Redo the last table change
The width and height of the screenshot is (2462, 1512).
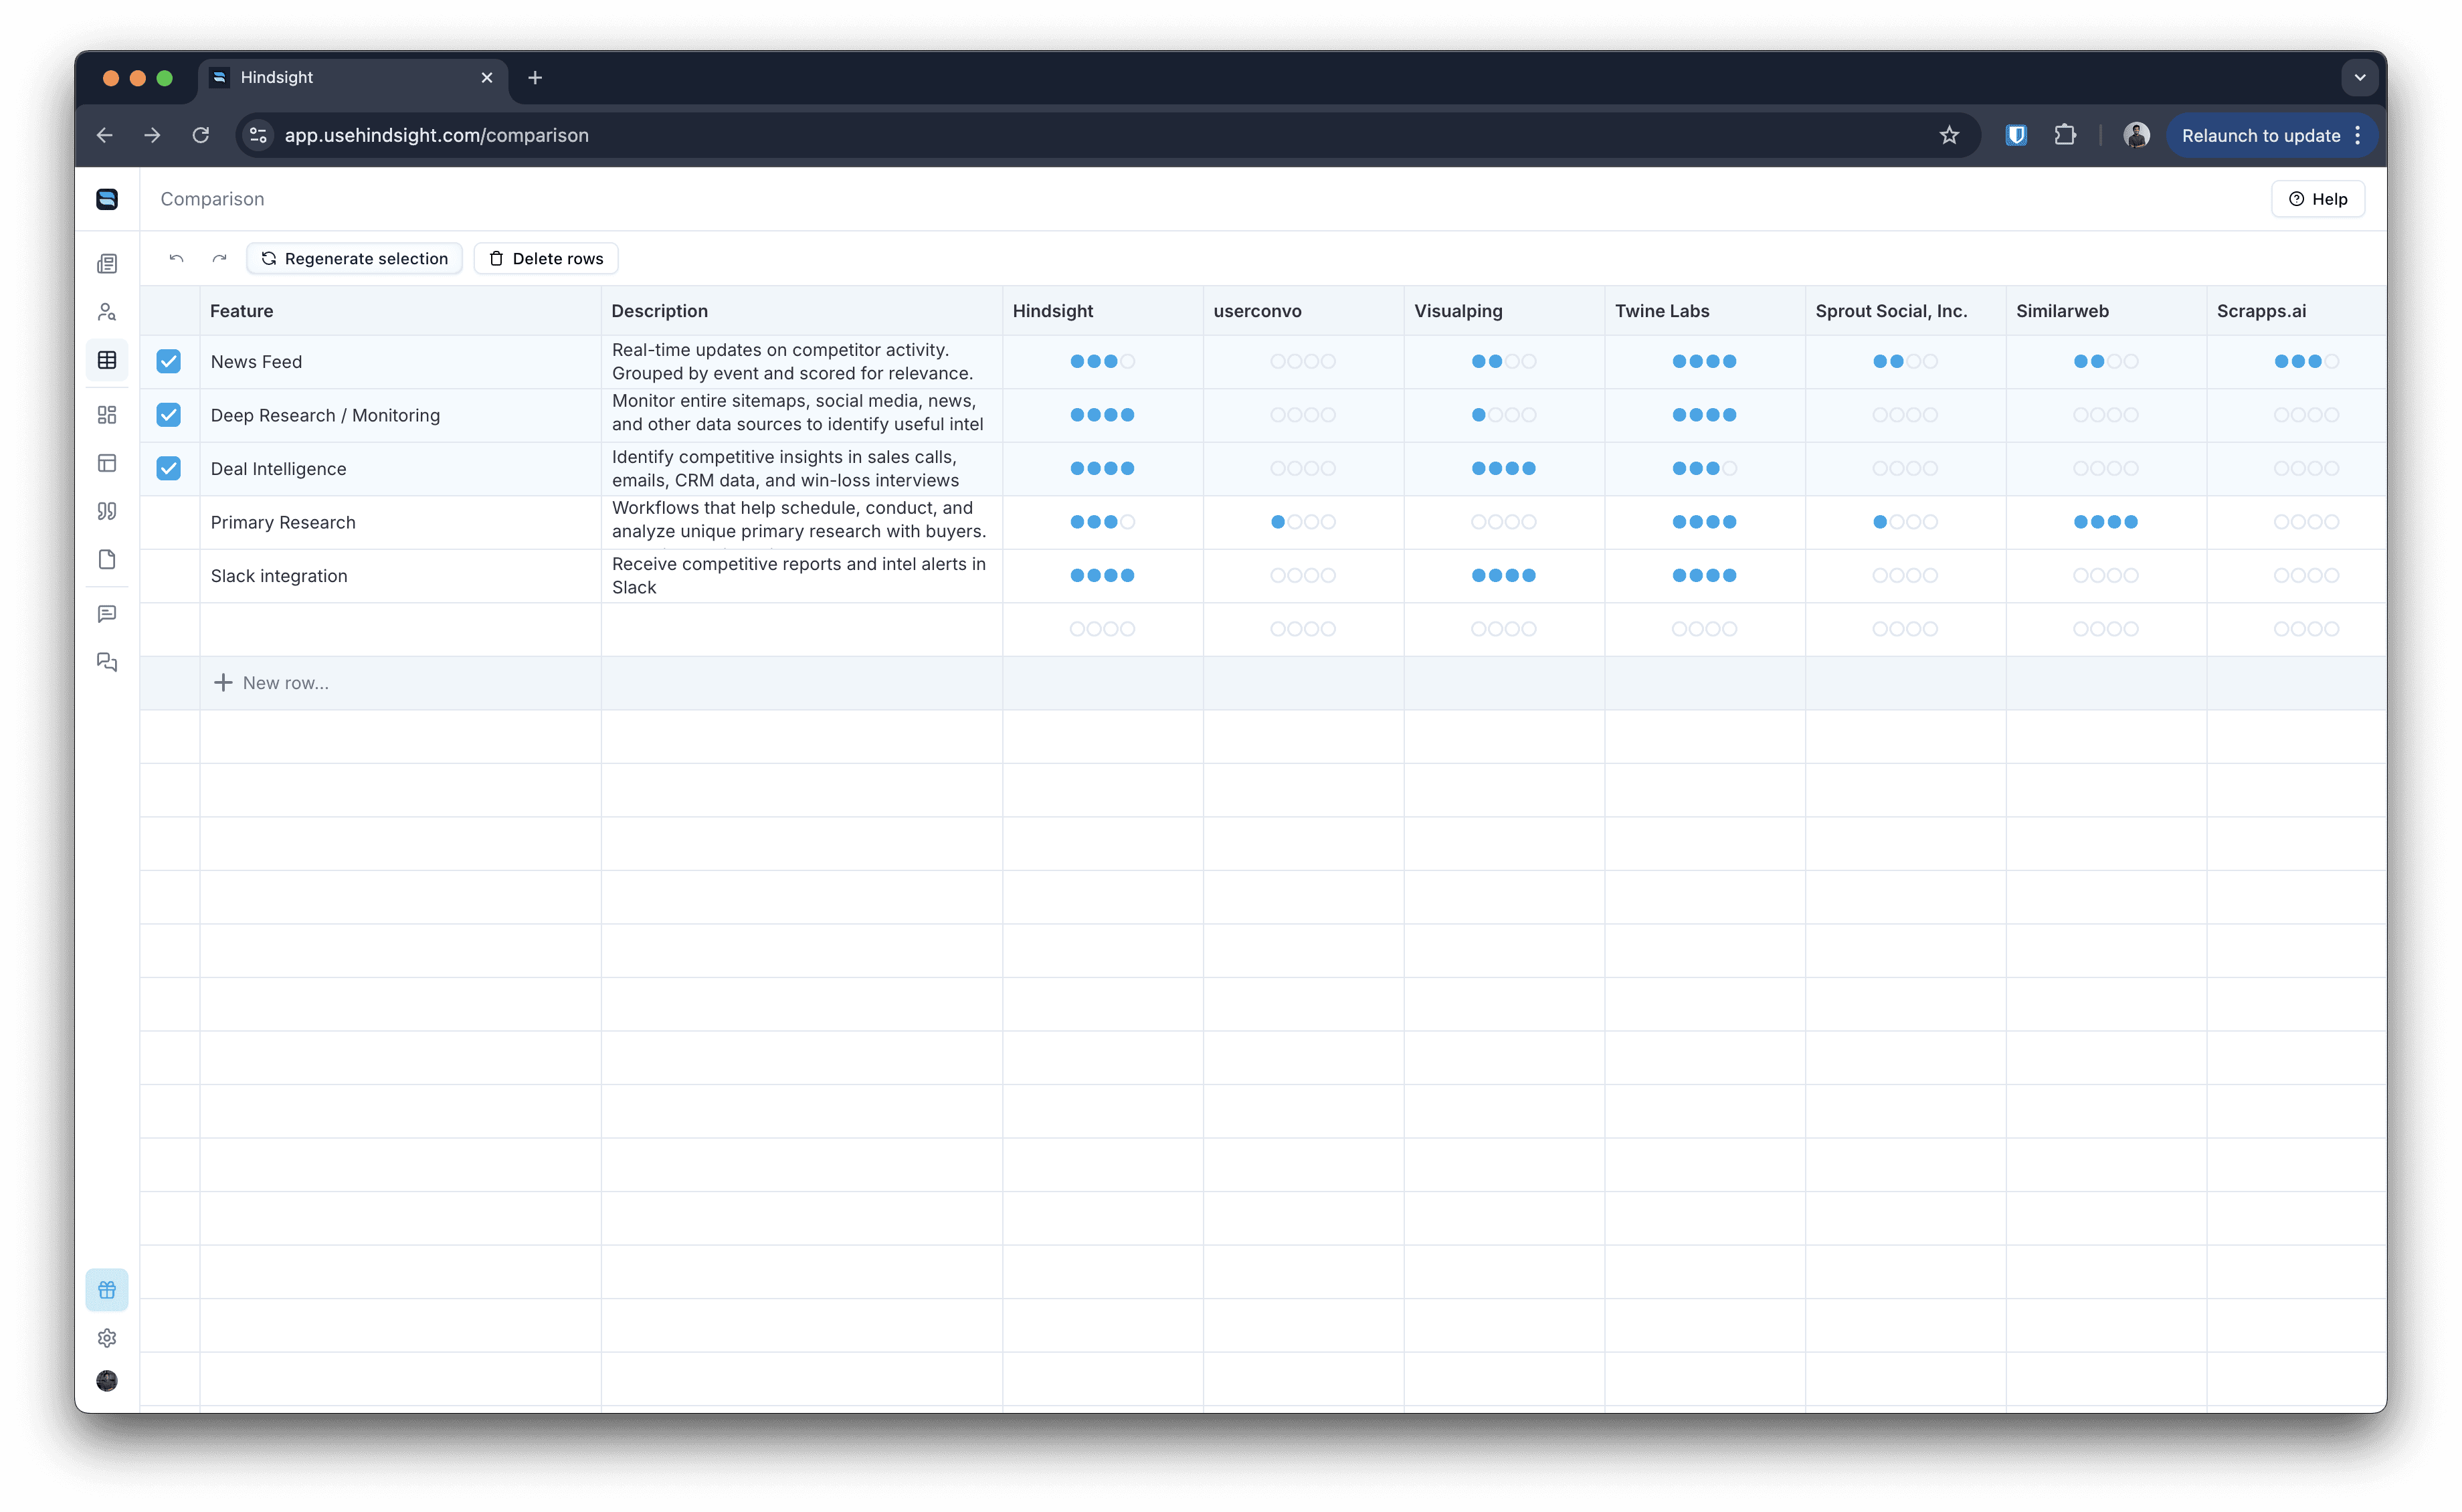click(x=219, y=259)
